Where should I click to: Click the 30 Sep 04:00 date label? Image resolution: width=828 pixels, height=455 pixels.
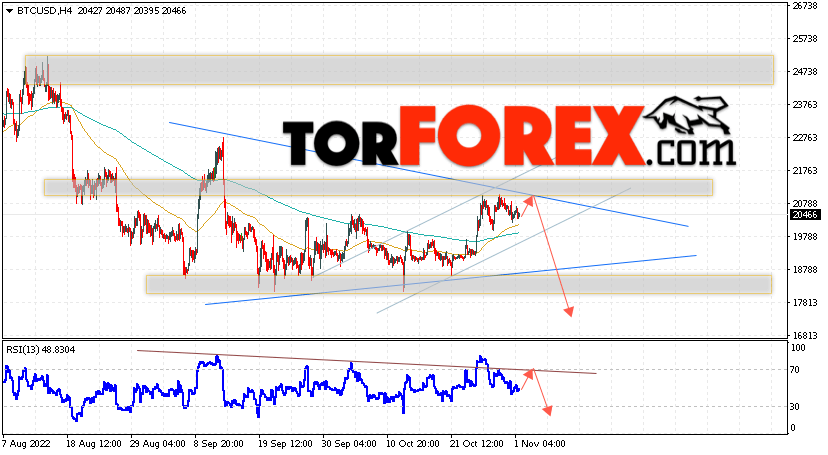349,443
